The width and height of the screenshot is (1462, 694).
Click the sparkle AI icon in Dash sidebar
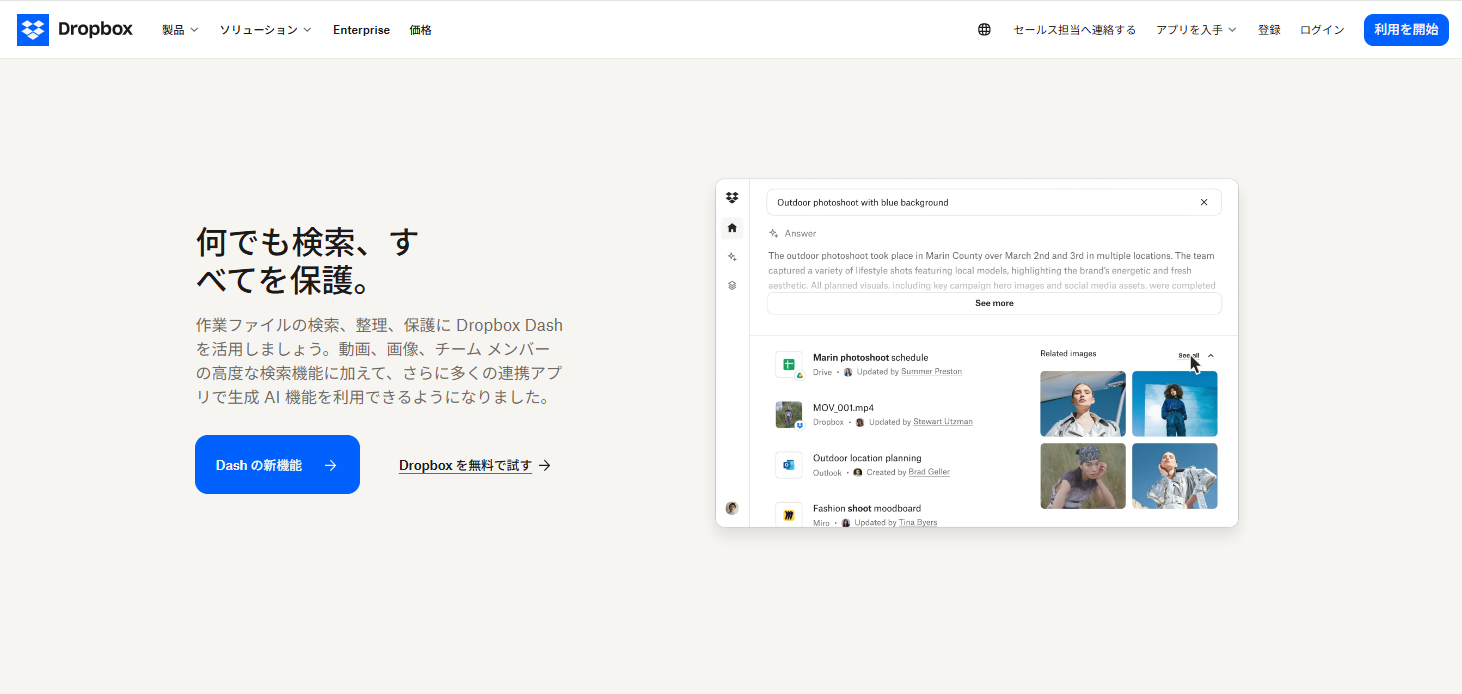coord(732,257)
